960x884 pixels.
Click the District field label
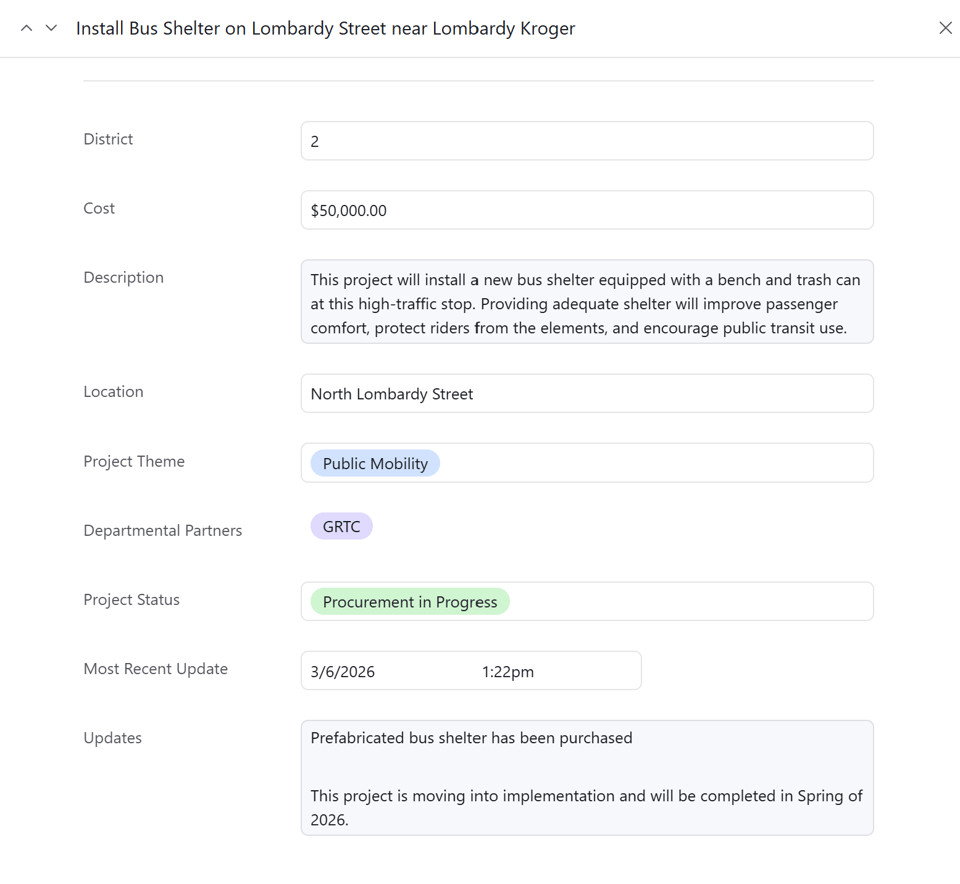(108, 139)
